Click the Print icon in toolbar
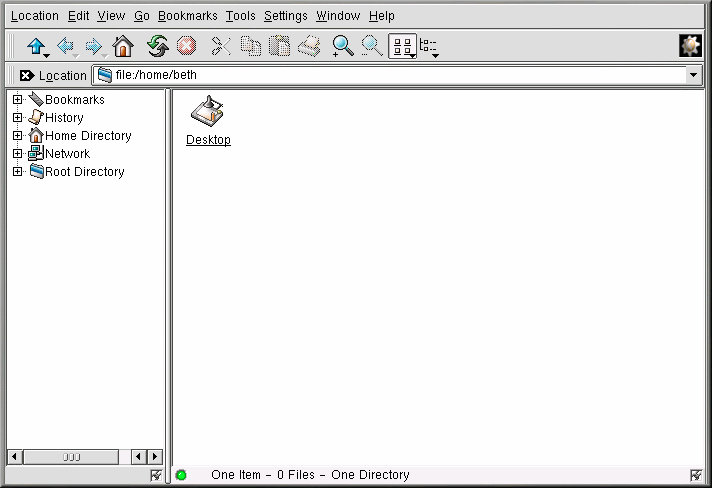This screenshot has height=488, width=712. (310, 46)
